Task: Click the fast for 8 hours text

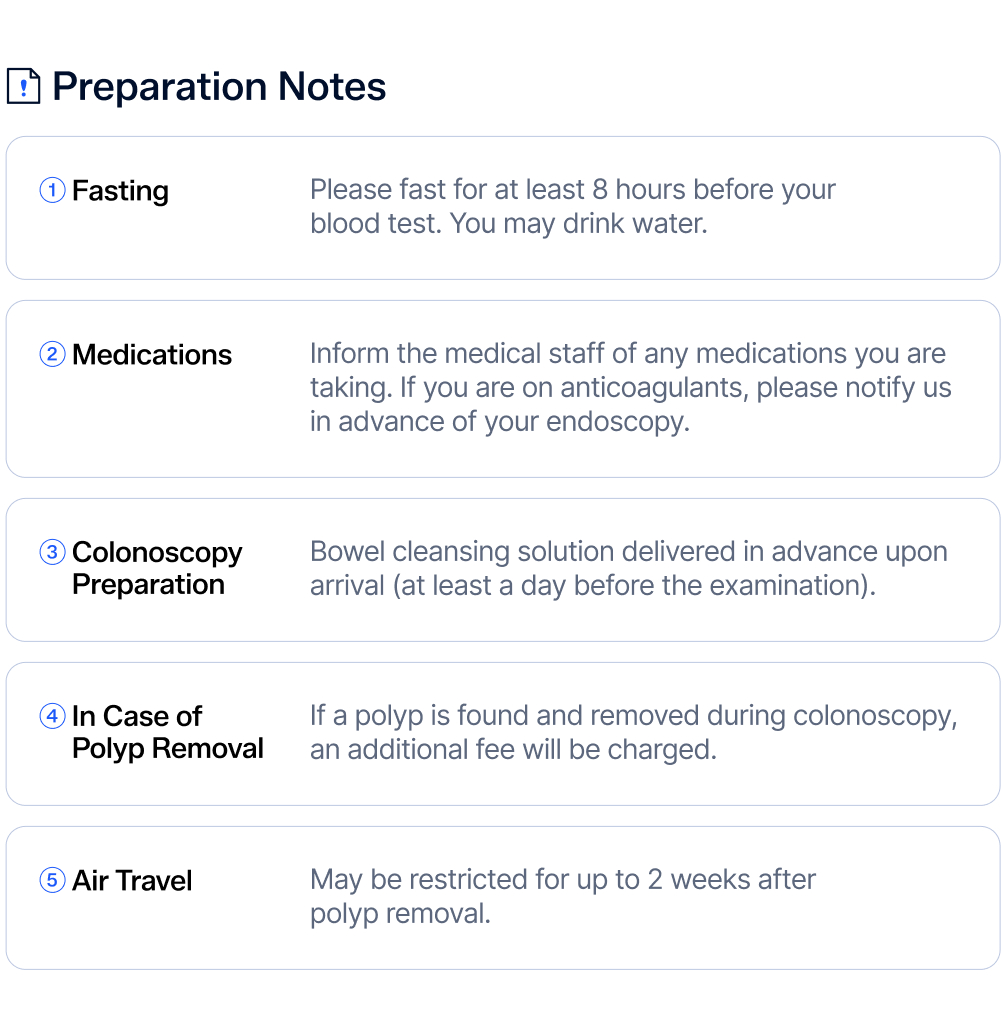Action: [x=572, y=190]
